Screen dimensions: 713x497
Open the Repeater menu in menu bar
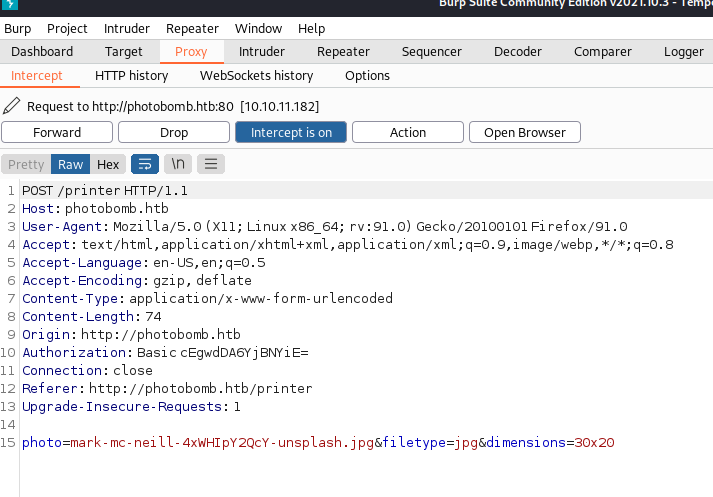point(192,29)
